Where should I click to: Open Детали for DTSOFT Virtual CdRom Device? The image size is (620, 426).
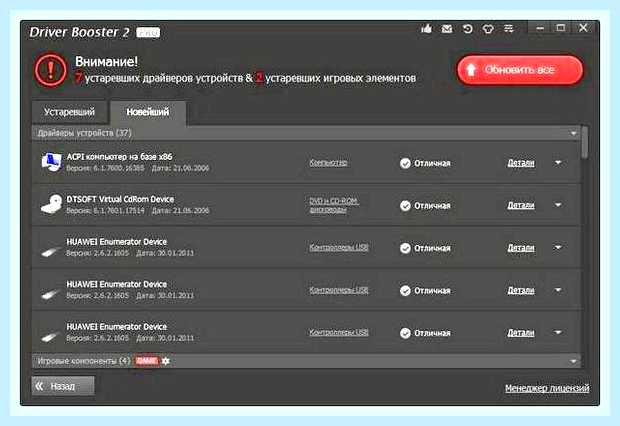pyautogui.click(x=521, y=205)
